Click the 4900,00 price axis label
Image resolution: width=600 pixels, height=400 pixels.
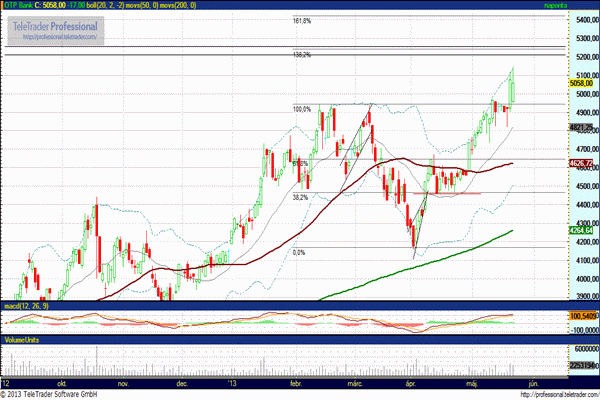(587, 113)
